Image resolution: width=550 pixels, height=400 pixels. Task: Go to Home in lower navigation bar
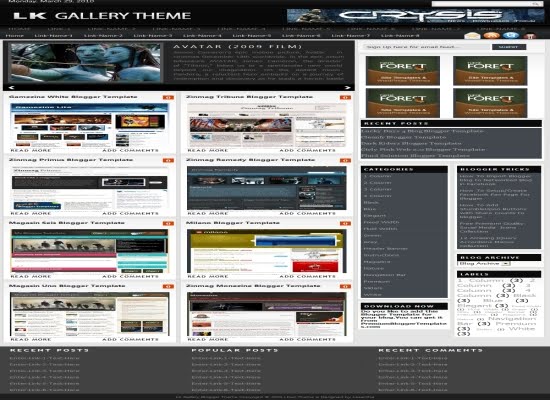(x=15, y=35)
